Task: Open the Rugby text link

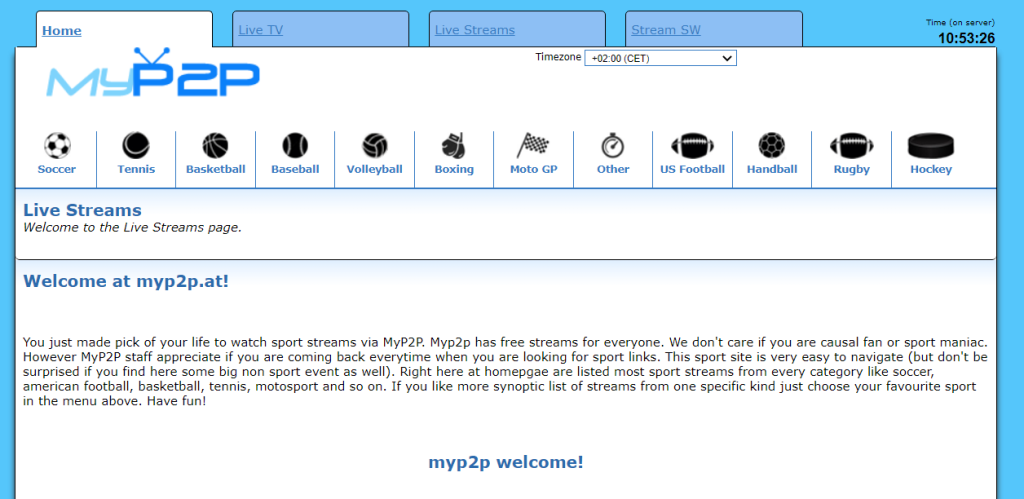Action: coord(852,169)
